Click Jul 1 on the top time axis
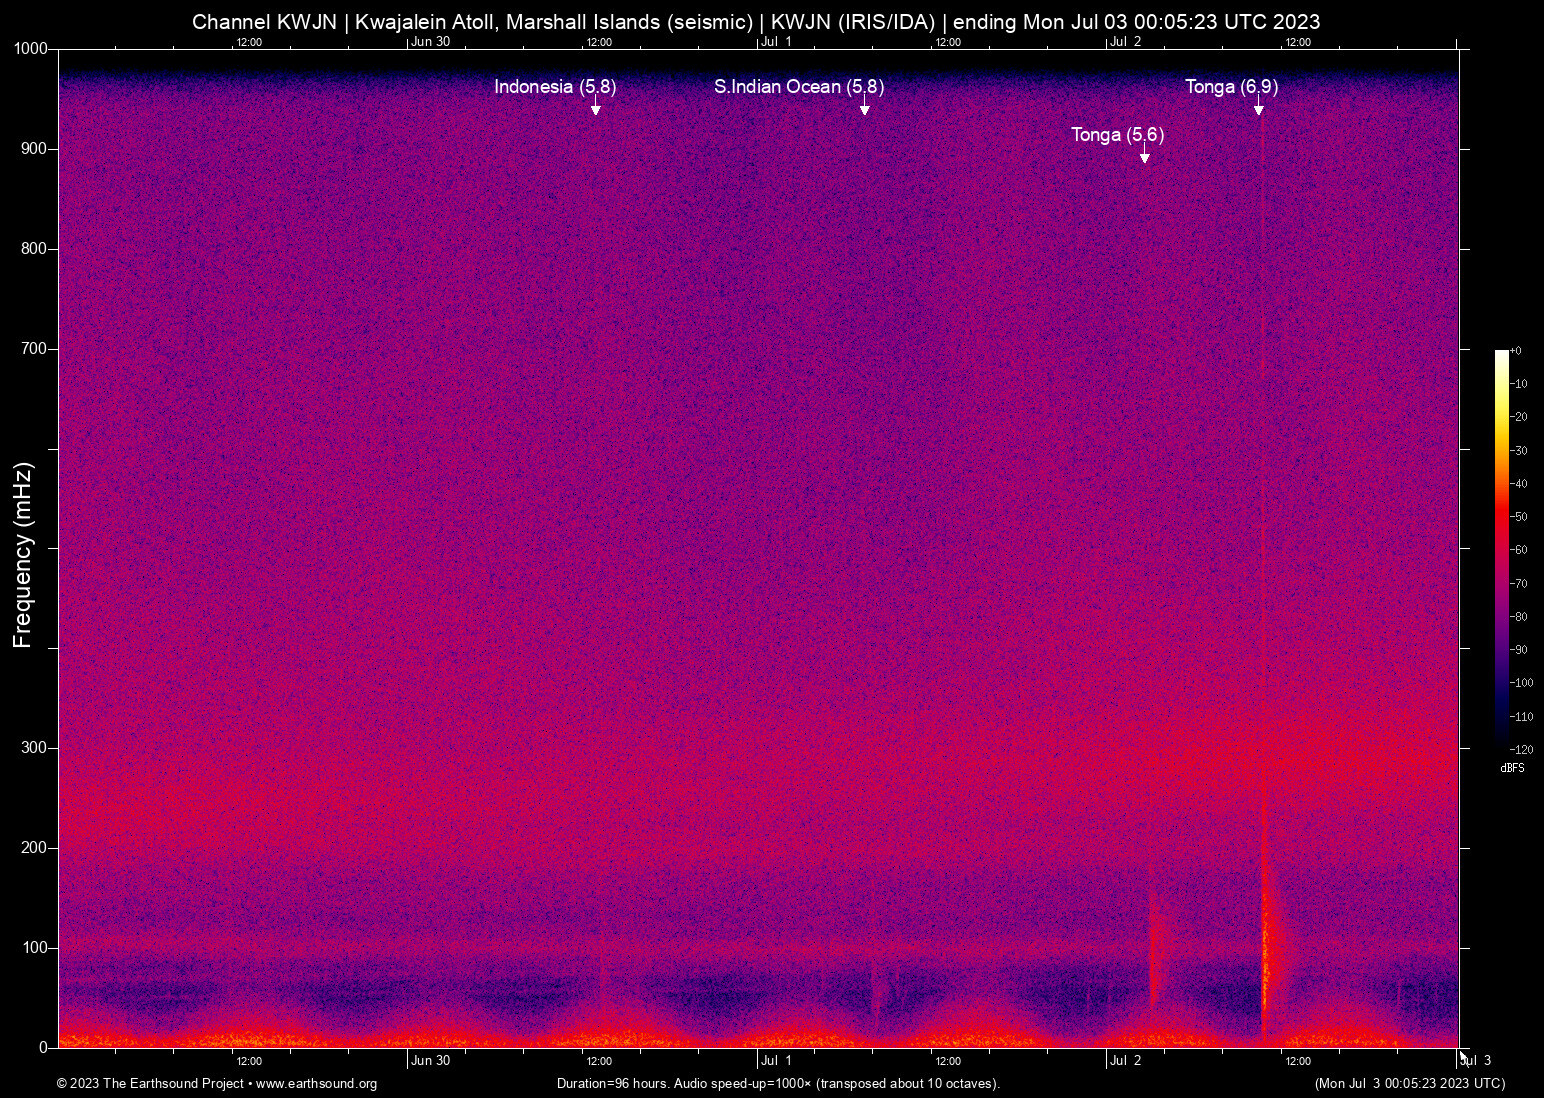The image size is (1544, 1098). point(776,41)
